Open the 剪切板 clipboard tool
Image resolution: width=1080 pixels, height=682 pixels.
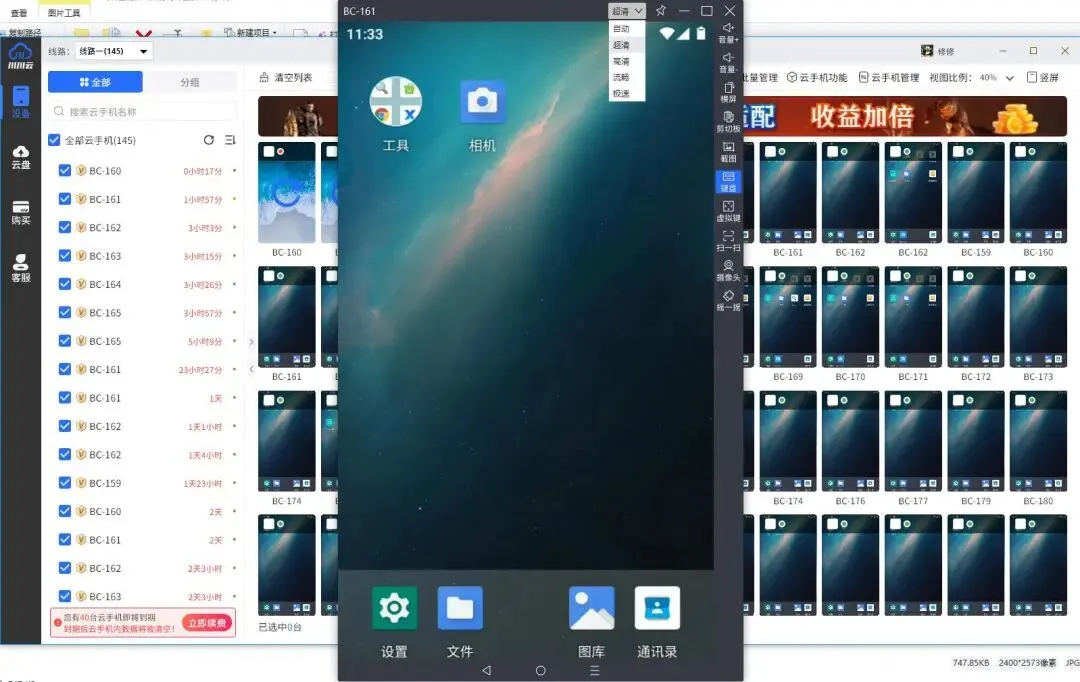728,121
